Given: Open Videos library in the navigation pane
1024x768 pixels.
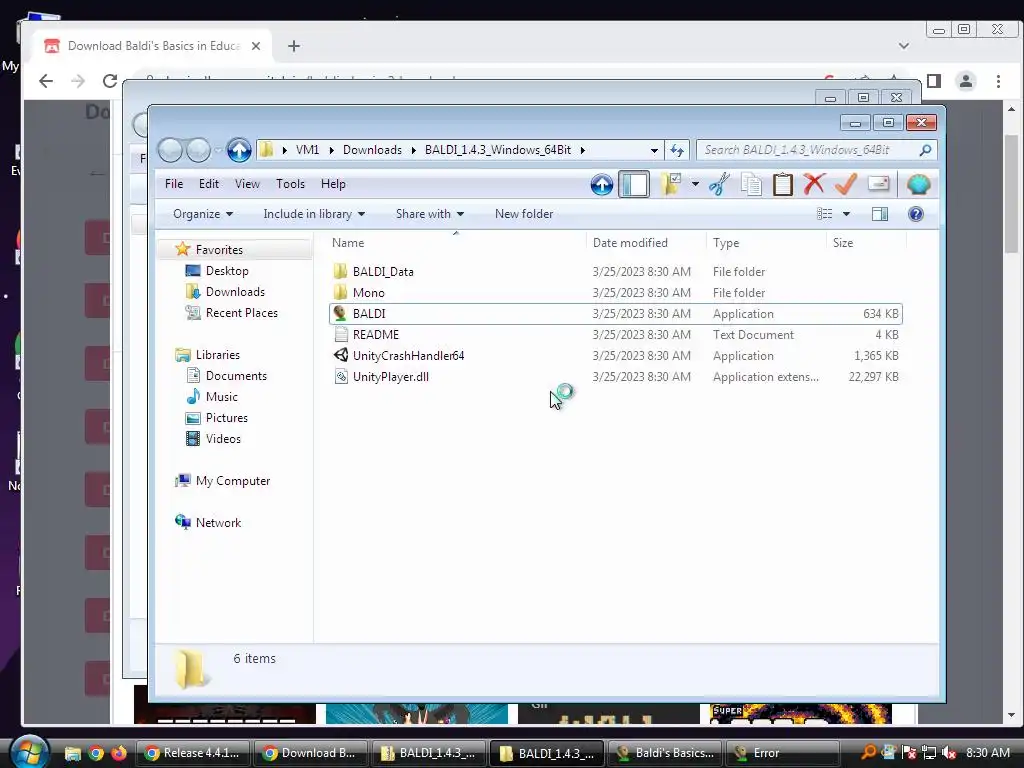Looking at the screenshot, I should pyautogui.click(x=223, y=439).
